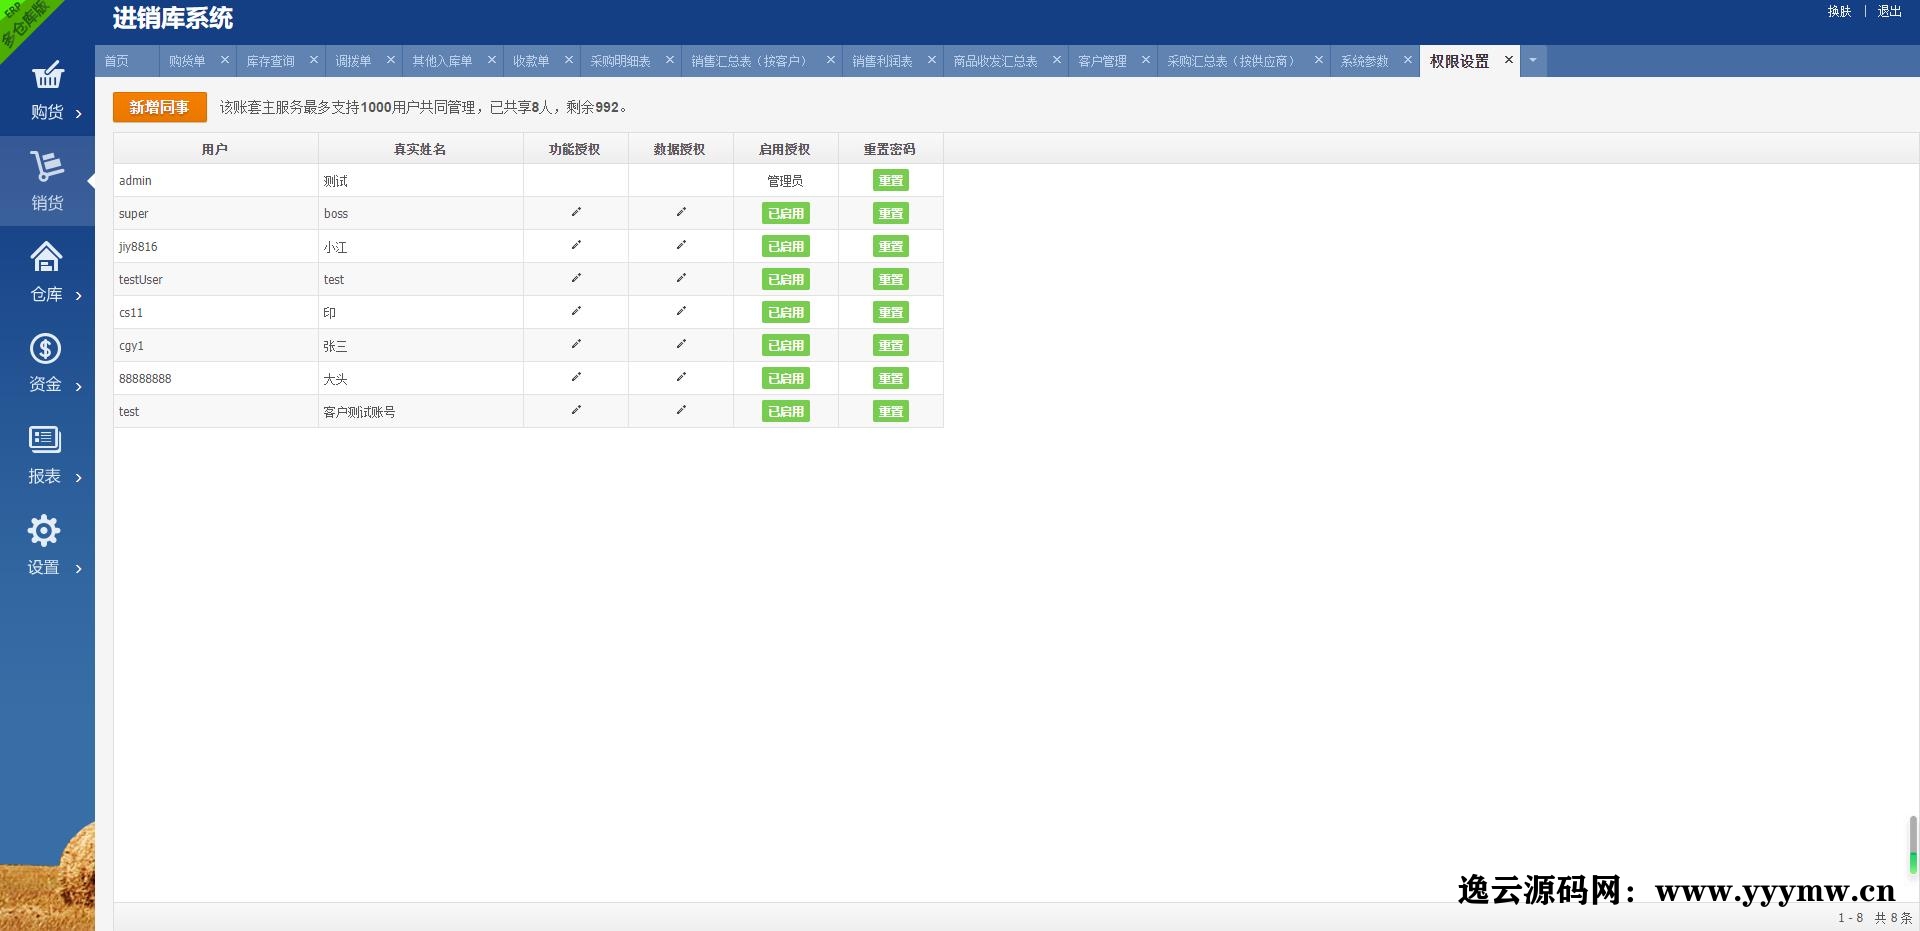Click the 退出 logout link
The width and height of the screenshot is (1920, 931).
(x=1889, y=11)
